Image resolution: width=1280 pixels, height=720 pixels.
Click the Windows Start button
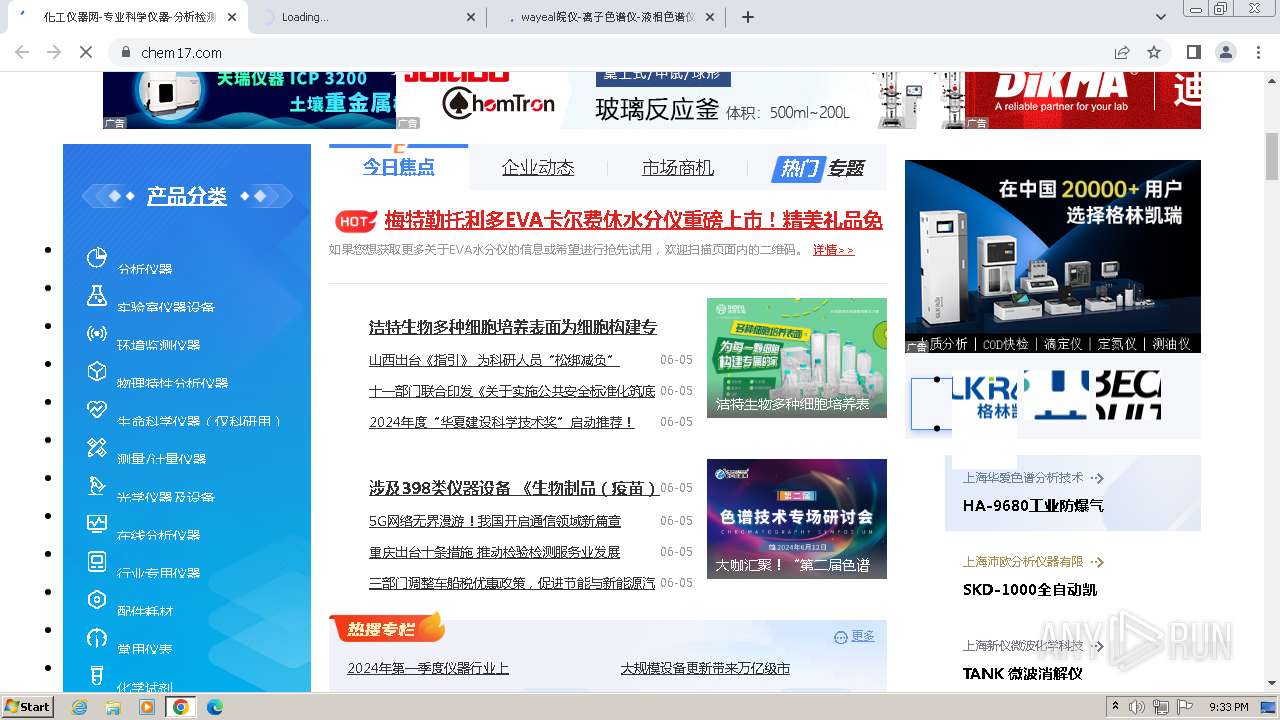point(28,707)
